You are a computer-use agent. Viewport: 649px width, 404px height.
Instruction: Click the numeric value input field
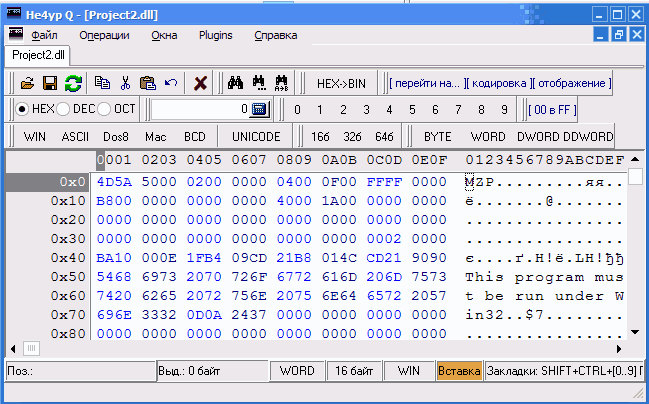click(x=200, y=109)
